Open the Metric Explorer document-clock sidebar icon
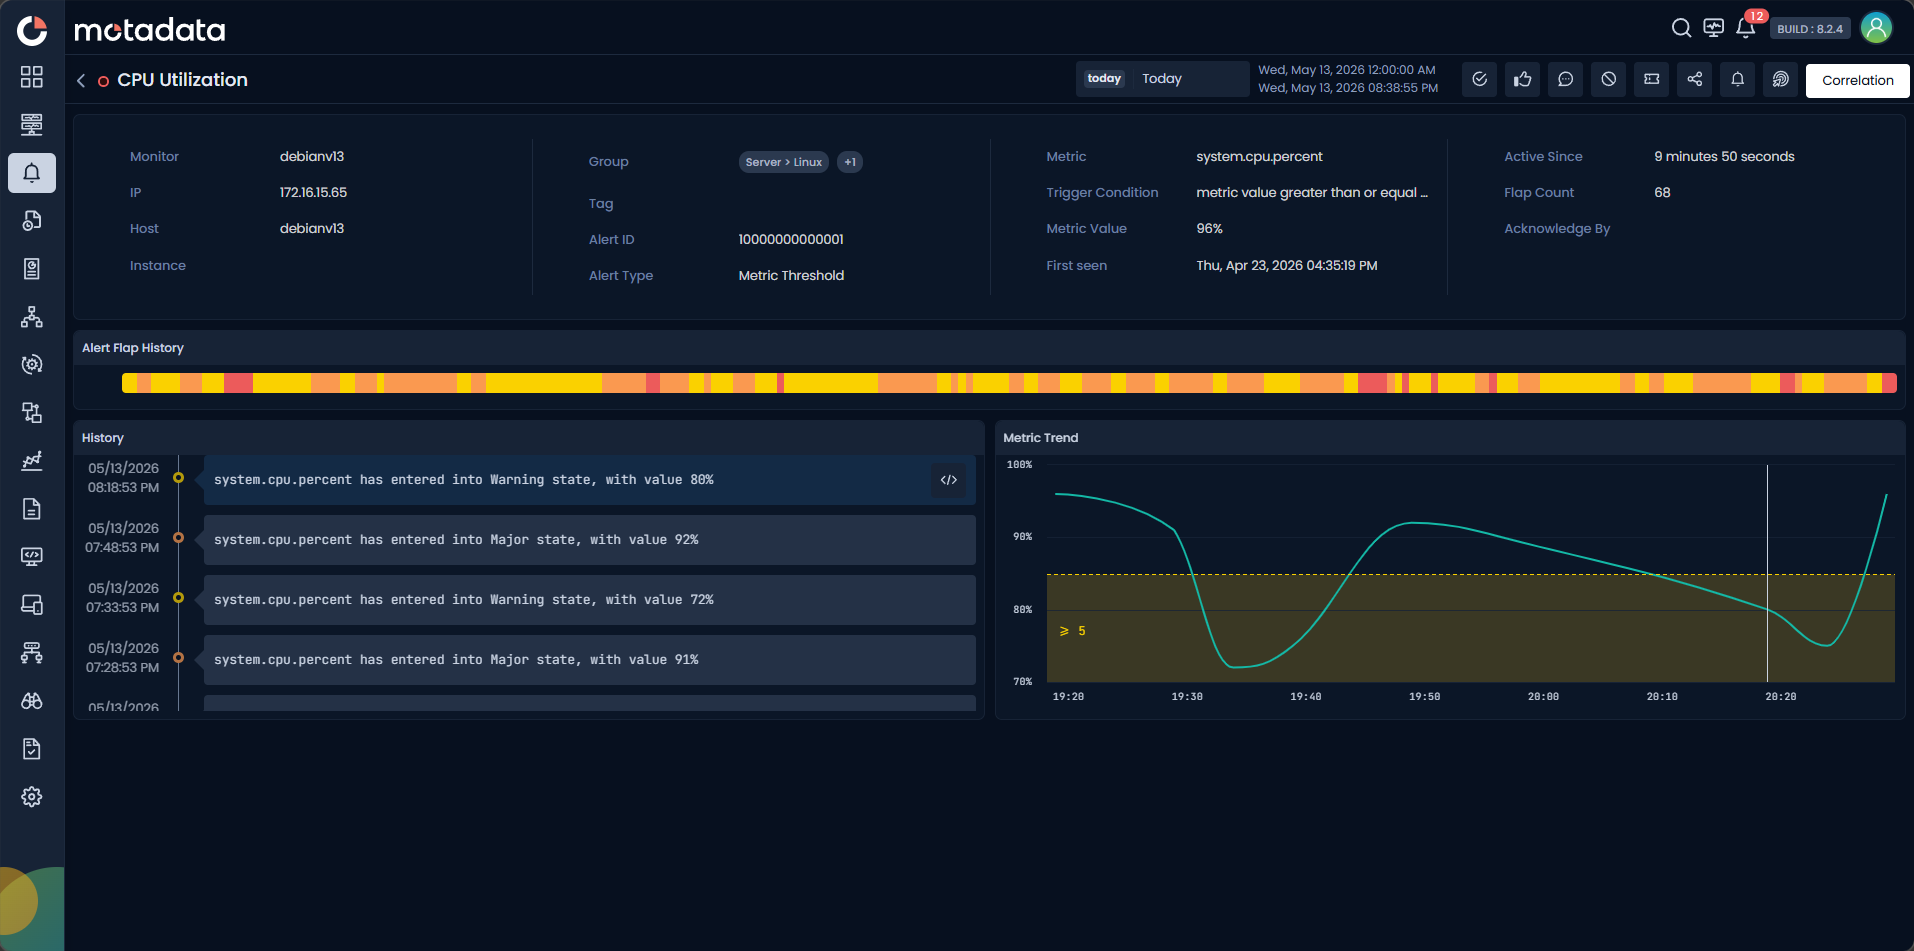Viewport: 1914px width, 951px height. pos(32,221)
